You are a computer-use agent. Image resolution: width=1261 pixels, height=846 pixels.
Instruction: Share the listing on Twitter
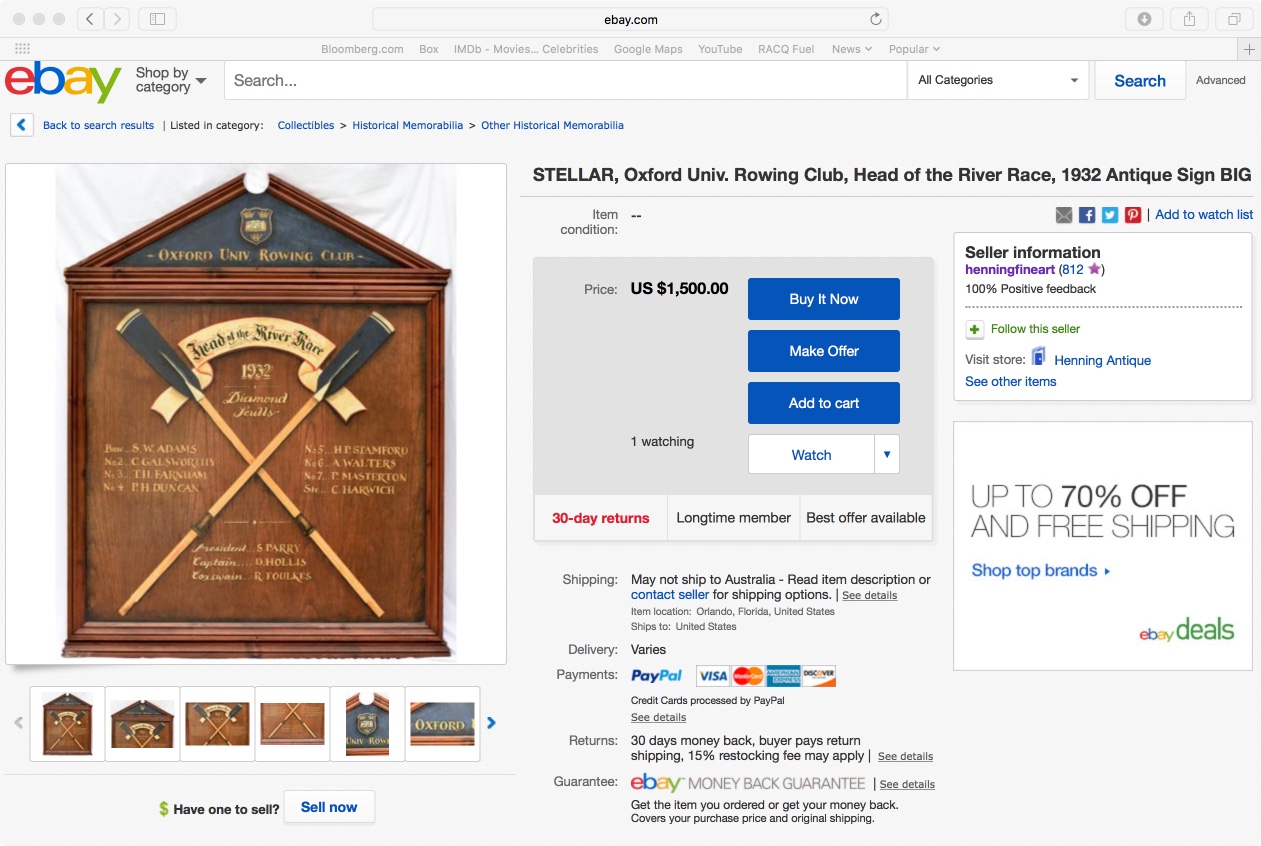point(1110,215)
